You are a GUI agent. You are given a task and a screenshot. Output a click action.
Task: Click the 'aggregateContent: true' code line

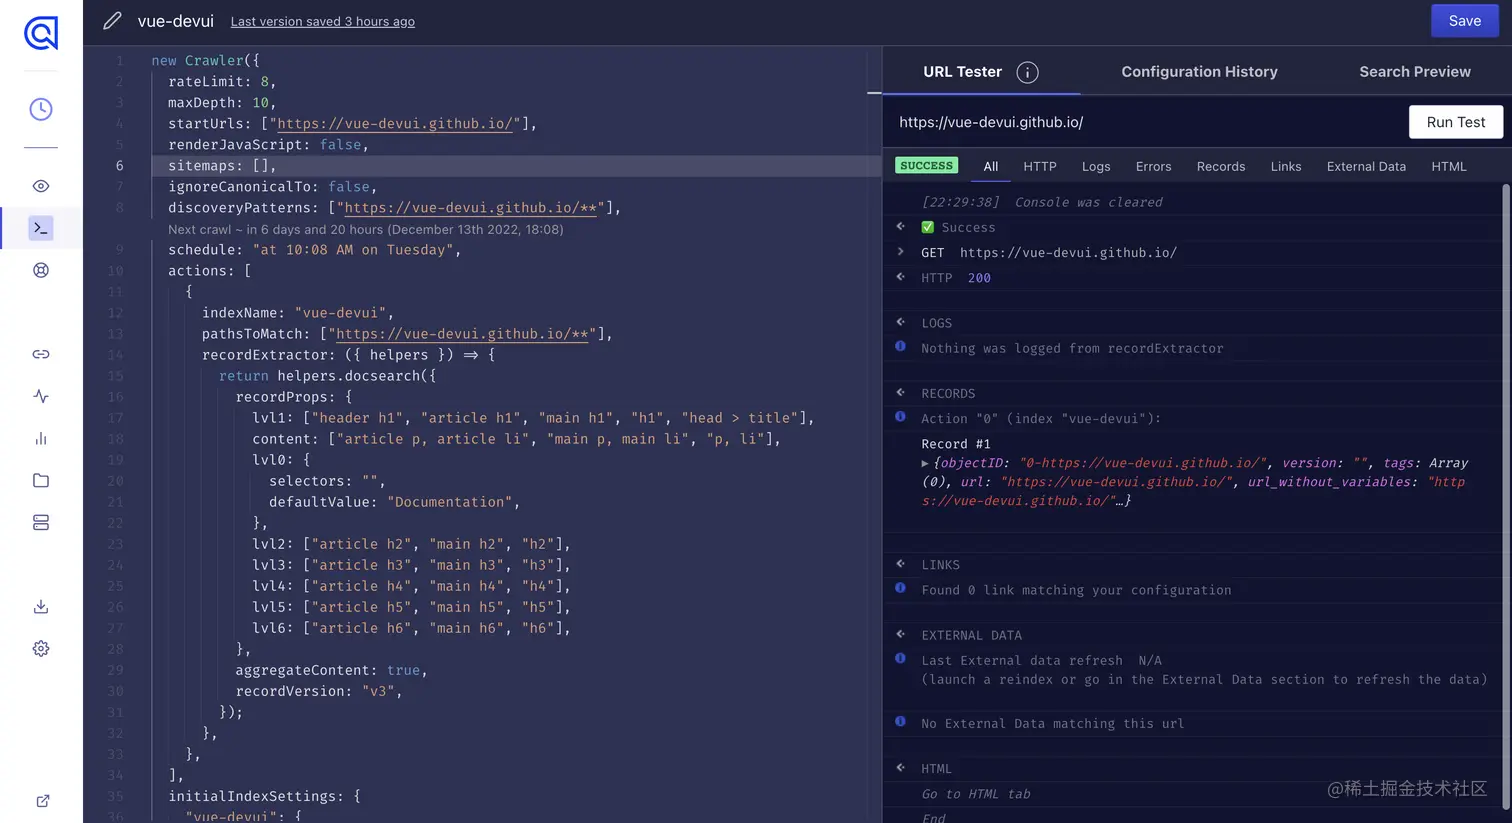coord(332,670)
